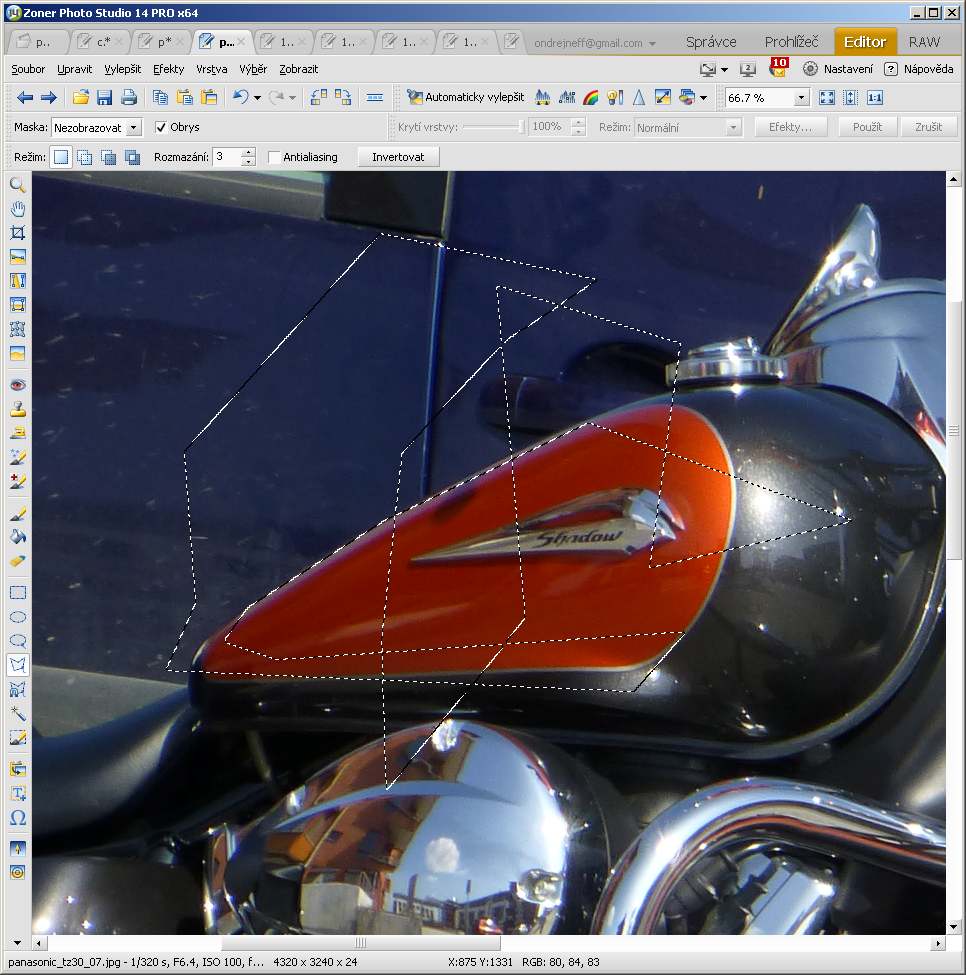
Task: Open Nastavení settings
Action: [x=838, y=69]
